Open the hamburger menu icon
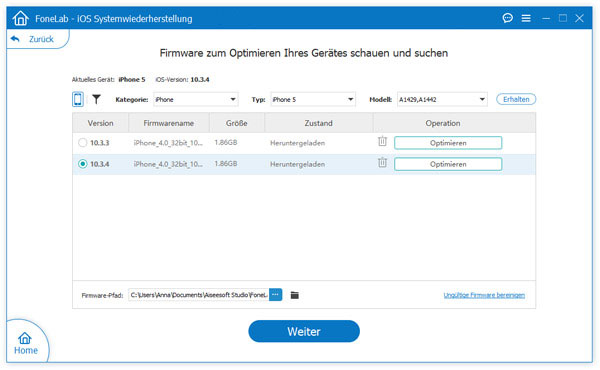The image size is (600, 370). click(x=526, y=18)
